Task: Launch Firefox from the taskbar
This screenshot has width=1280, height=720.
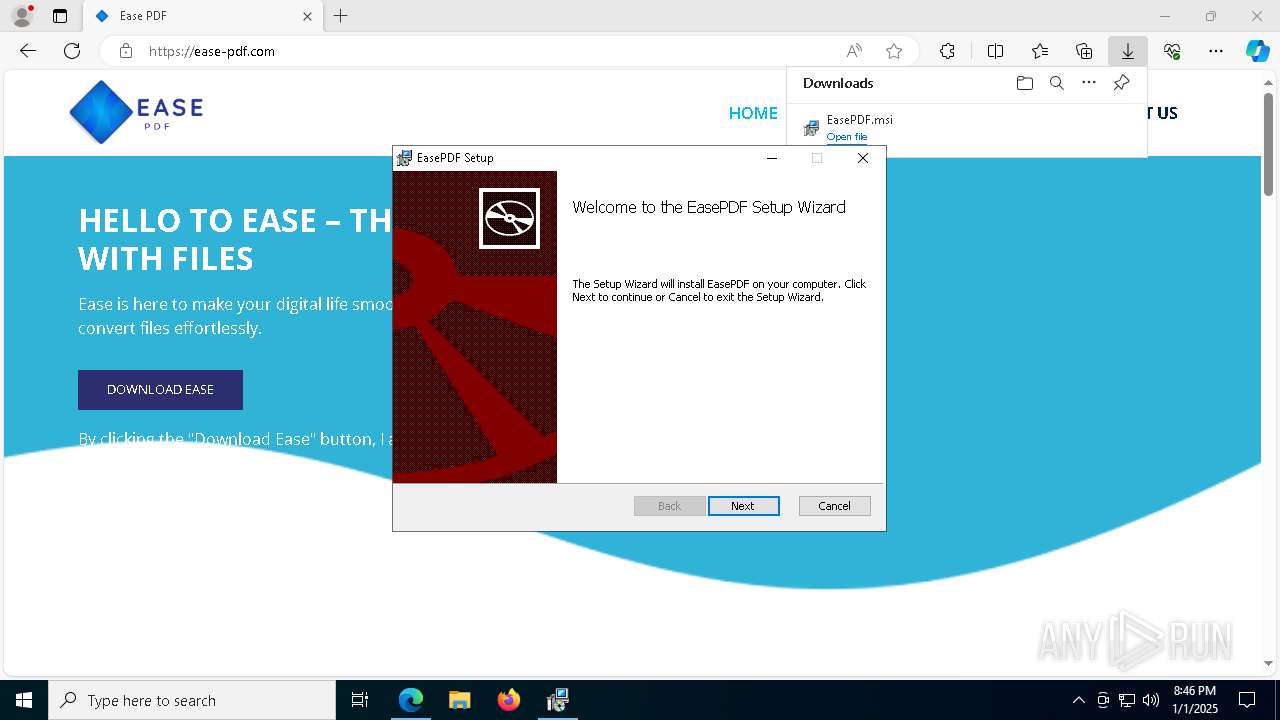Action: coord(508,700)
